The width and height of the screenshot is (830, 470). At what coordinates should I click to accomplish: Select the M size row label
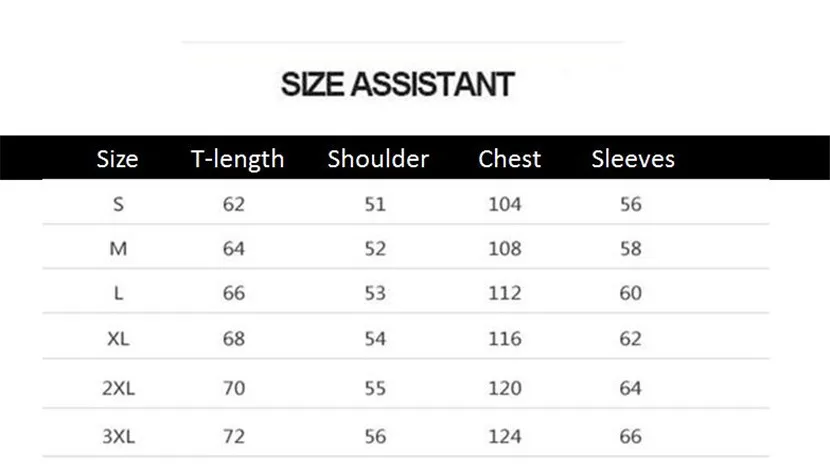[x=119, y=249]
